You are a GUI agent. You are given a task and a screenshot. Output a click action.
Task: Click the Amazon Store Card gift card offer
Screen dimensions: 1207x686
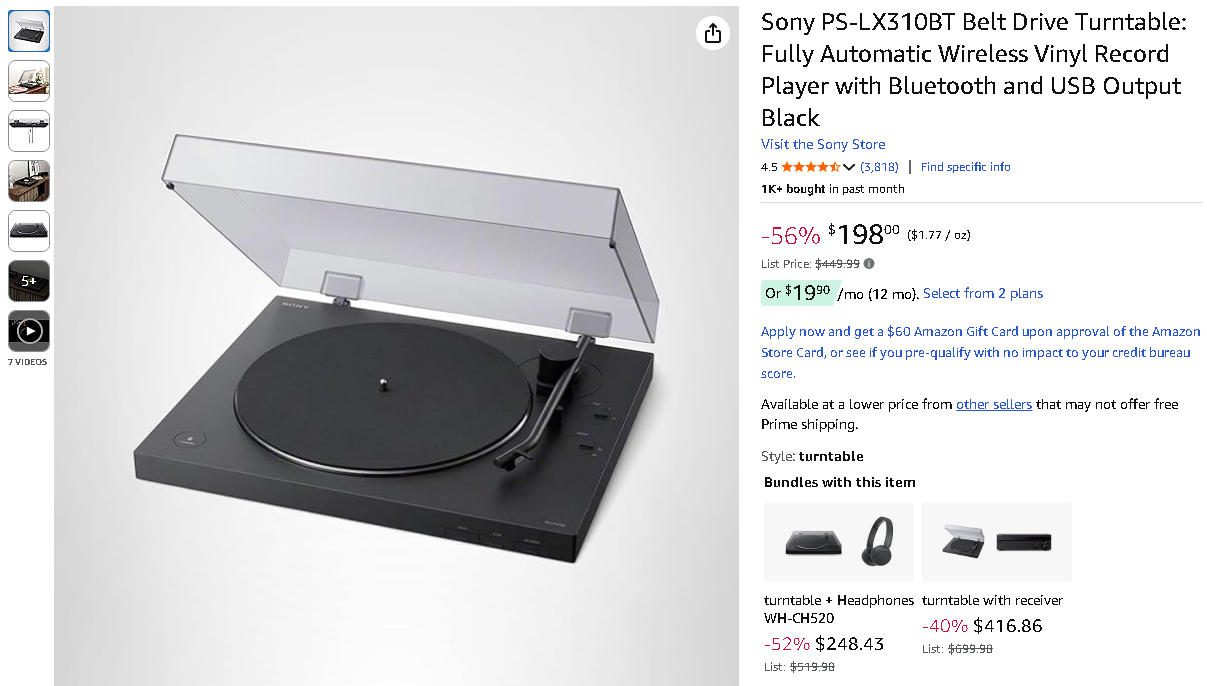[x=980, y=352]
